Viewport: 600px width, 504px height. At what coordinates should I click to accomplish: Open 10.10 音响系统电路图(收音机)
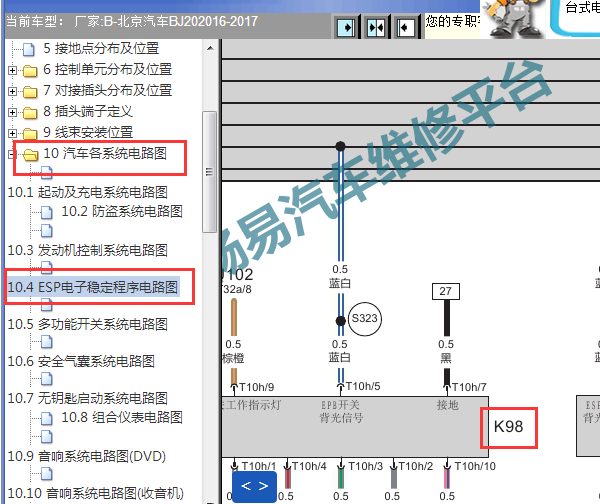click(x=96, y=494)
